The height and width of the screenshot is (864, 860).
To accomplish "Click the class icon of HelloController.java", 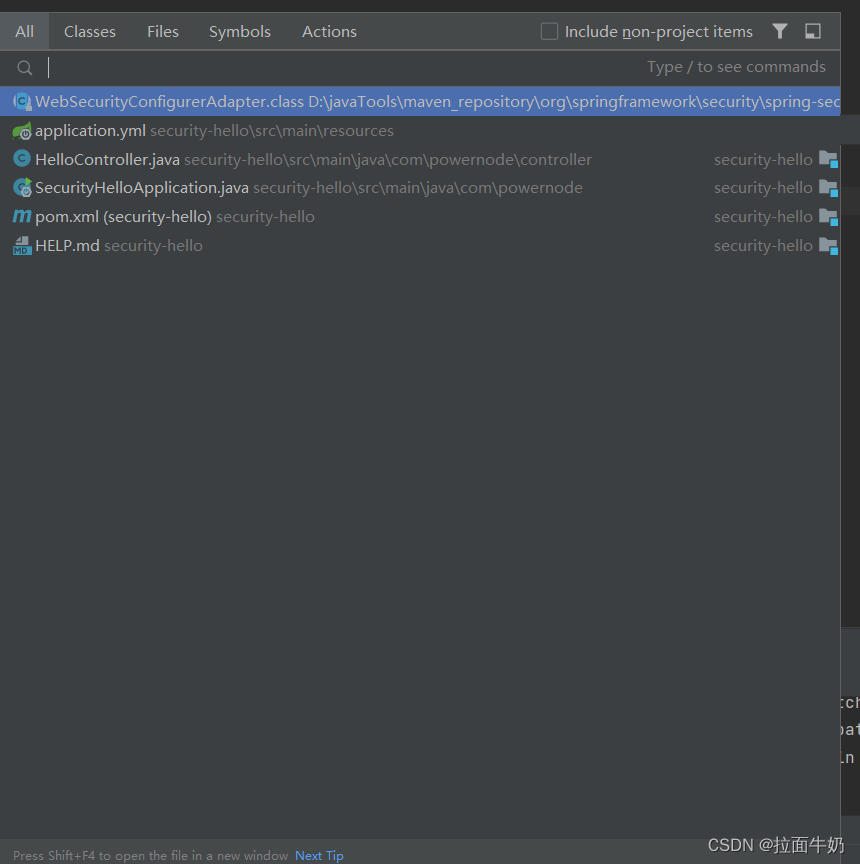I will pyautogui.click(x=22, y=159).
